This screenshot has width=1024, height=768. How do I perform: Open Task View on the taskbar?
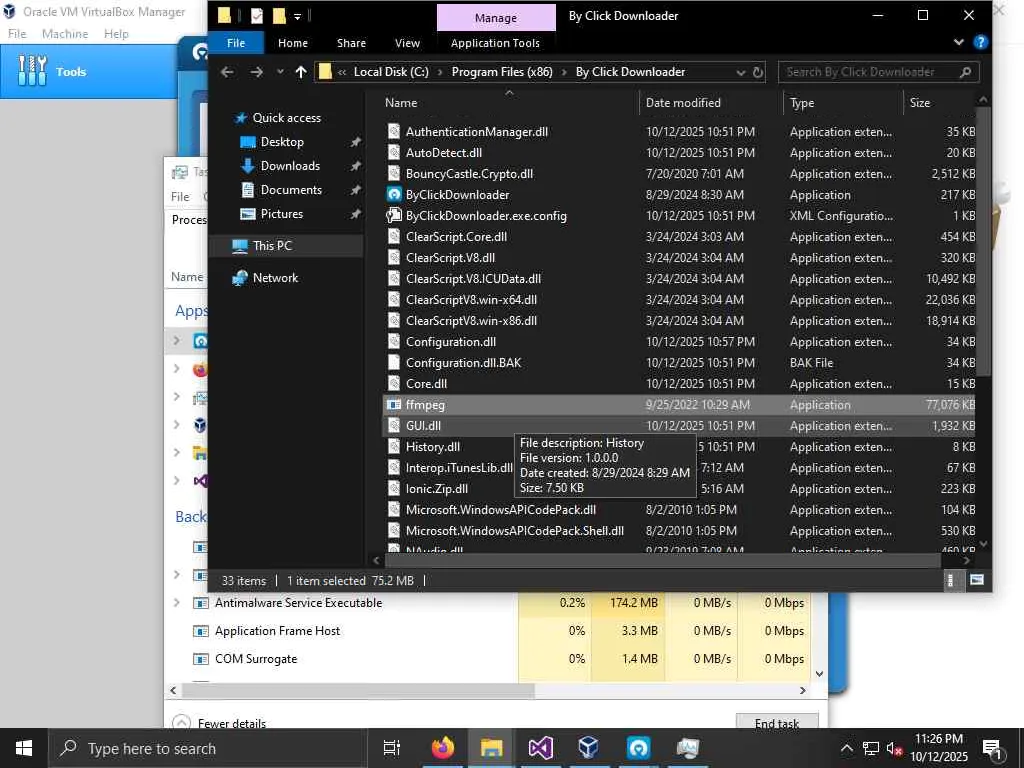(x=392, y=748)
